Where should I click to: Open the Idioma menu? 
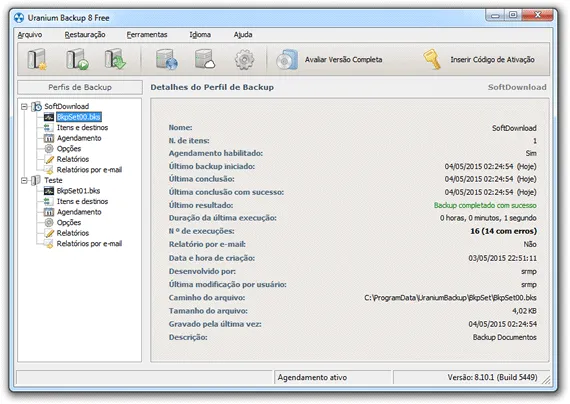click(x=200, y=35)
